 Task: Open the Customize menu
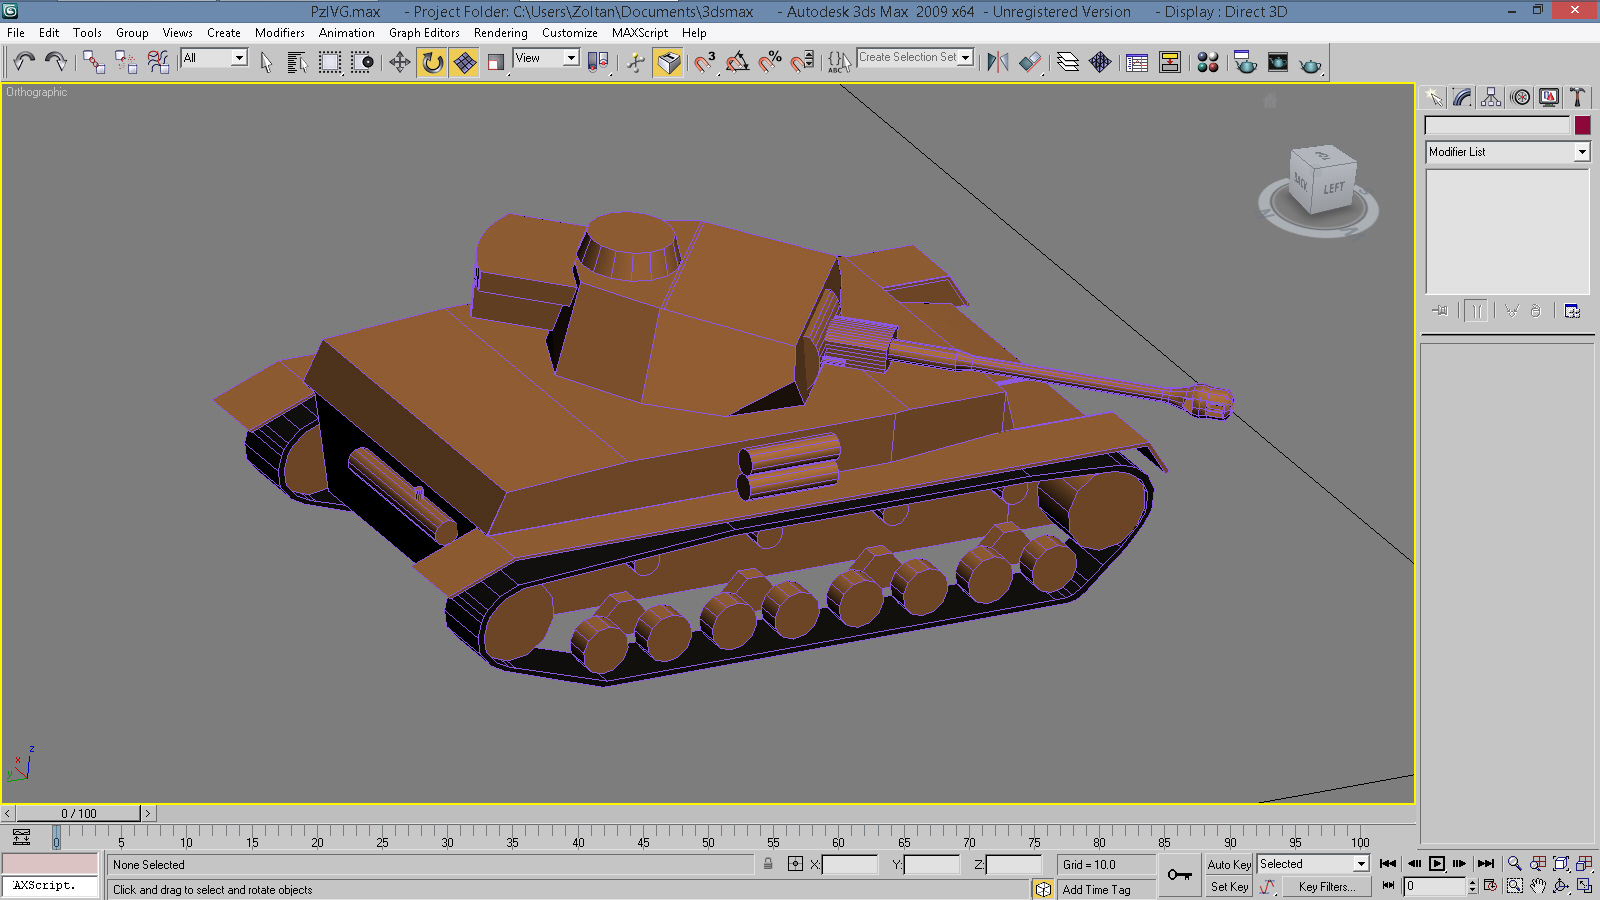[570, 33]
